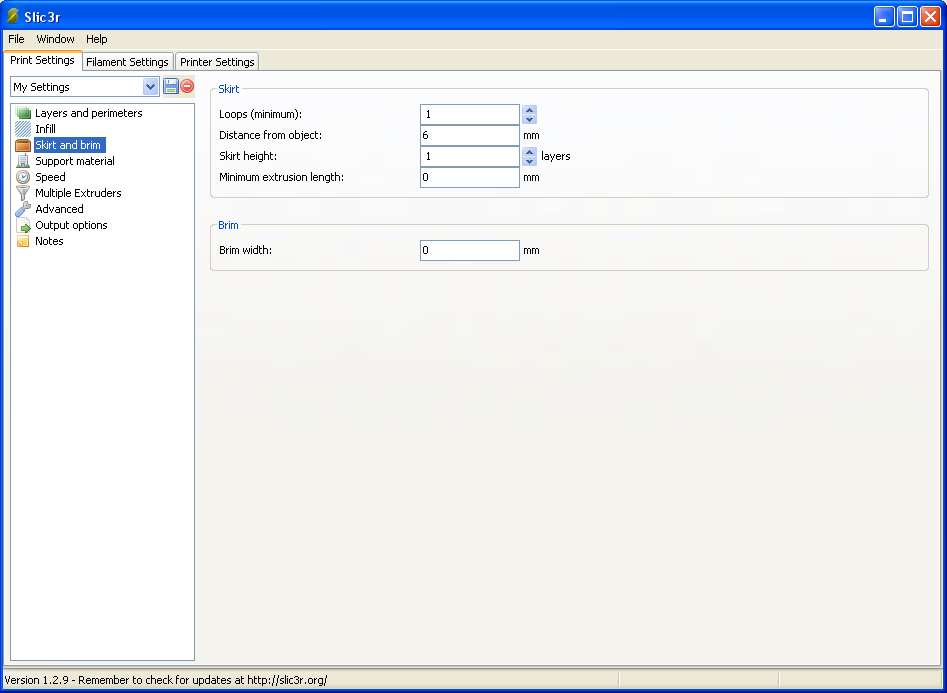Open the Speed settings page

(x=50, y=177)
